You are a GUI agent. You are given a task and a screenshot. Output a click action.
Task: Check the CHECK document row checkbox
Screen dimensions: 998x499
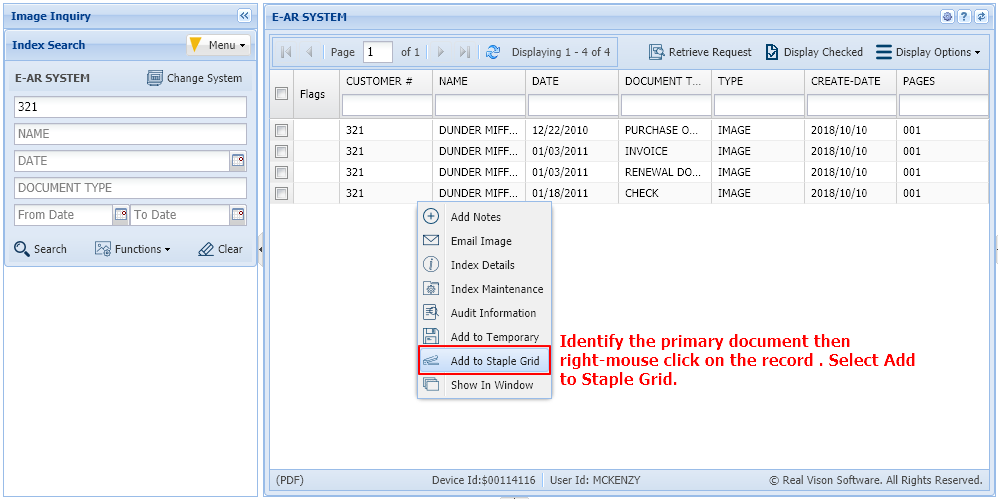point(282,193)
